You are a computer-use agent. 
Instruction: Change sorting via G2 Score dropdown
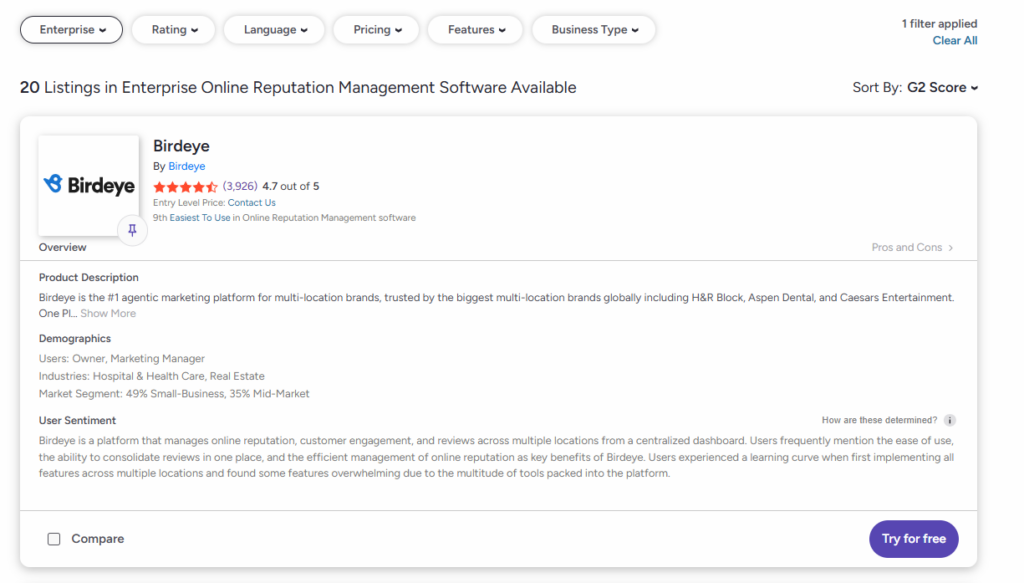[x=942, y=88]
